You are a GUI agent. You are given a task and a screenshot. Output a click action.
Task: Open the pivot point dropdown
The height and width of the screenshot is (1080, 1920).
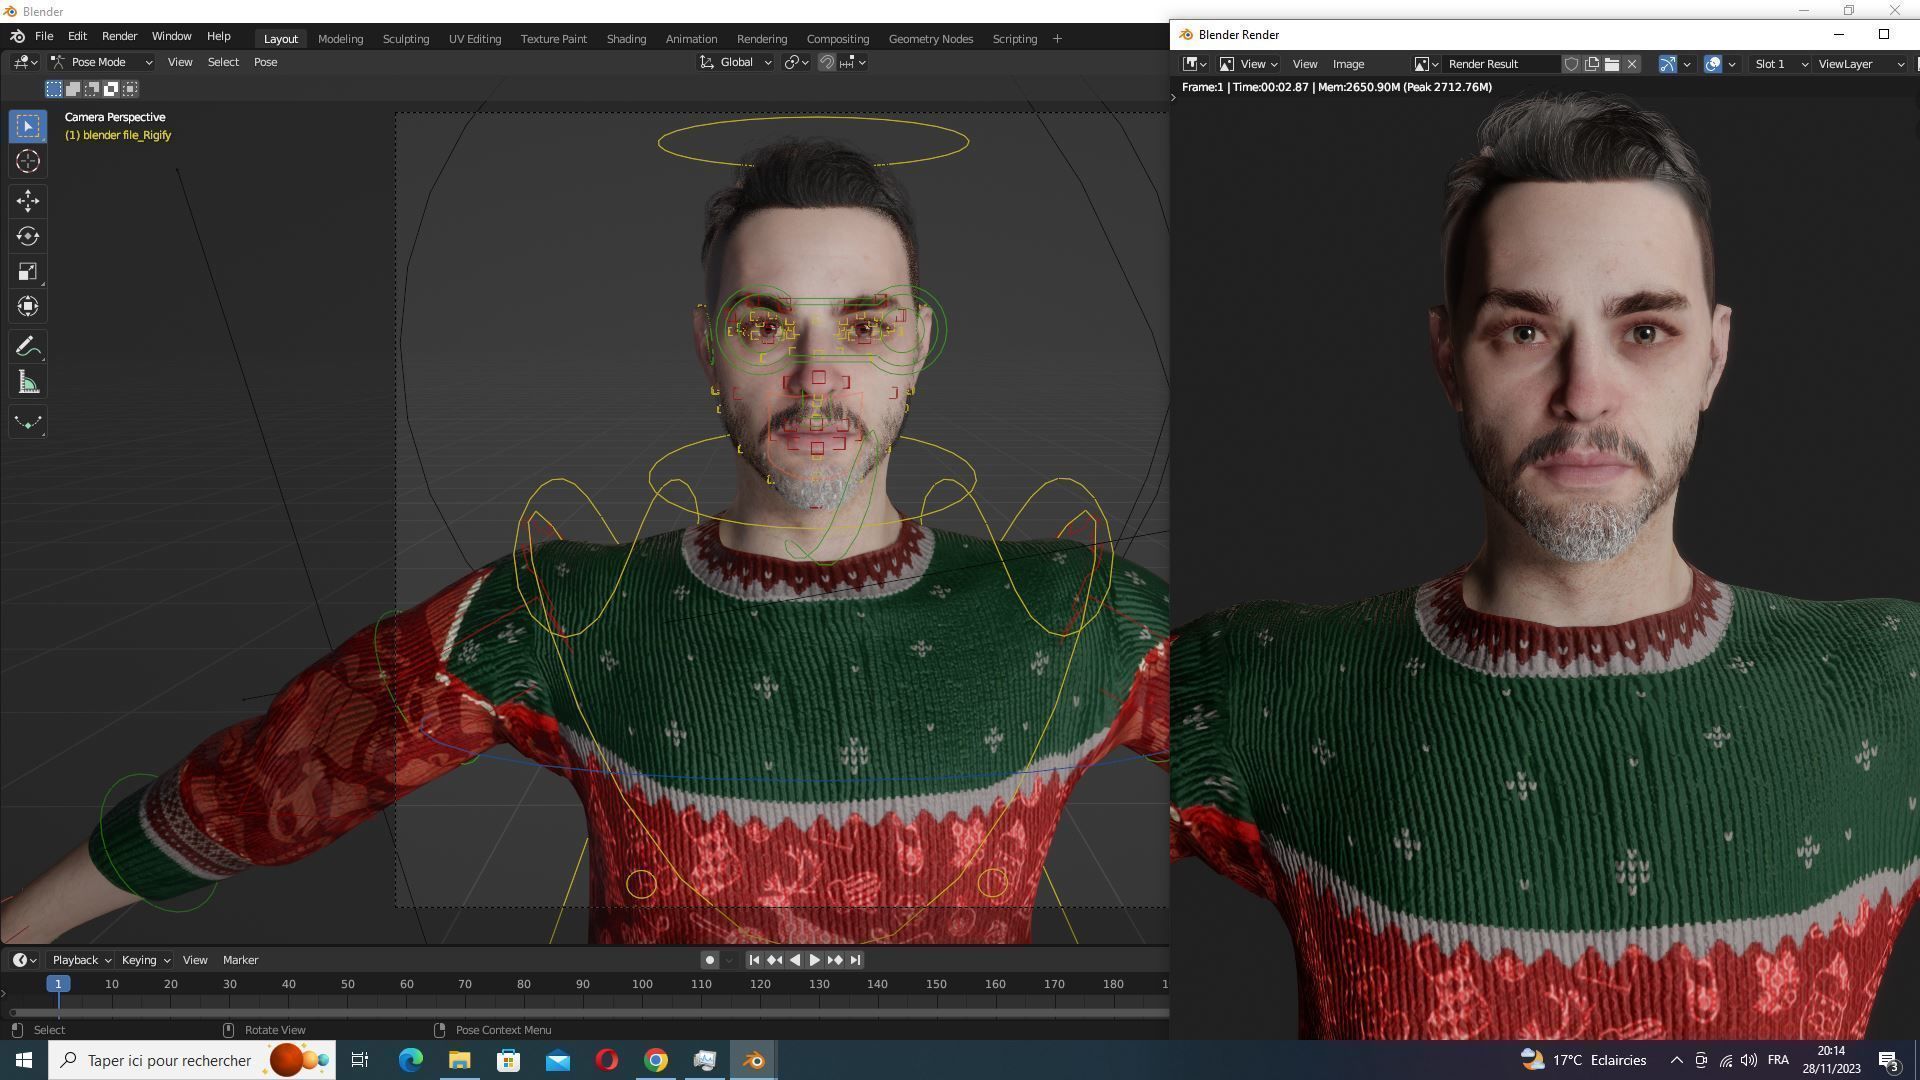click(x=796, y=62)
